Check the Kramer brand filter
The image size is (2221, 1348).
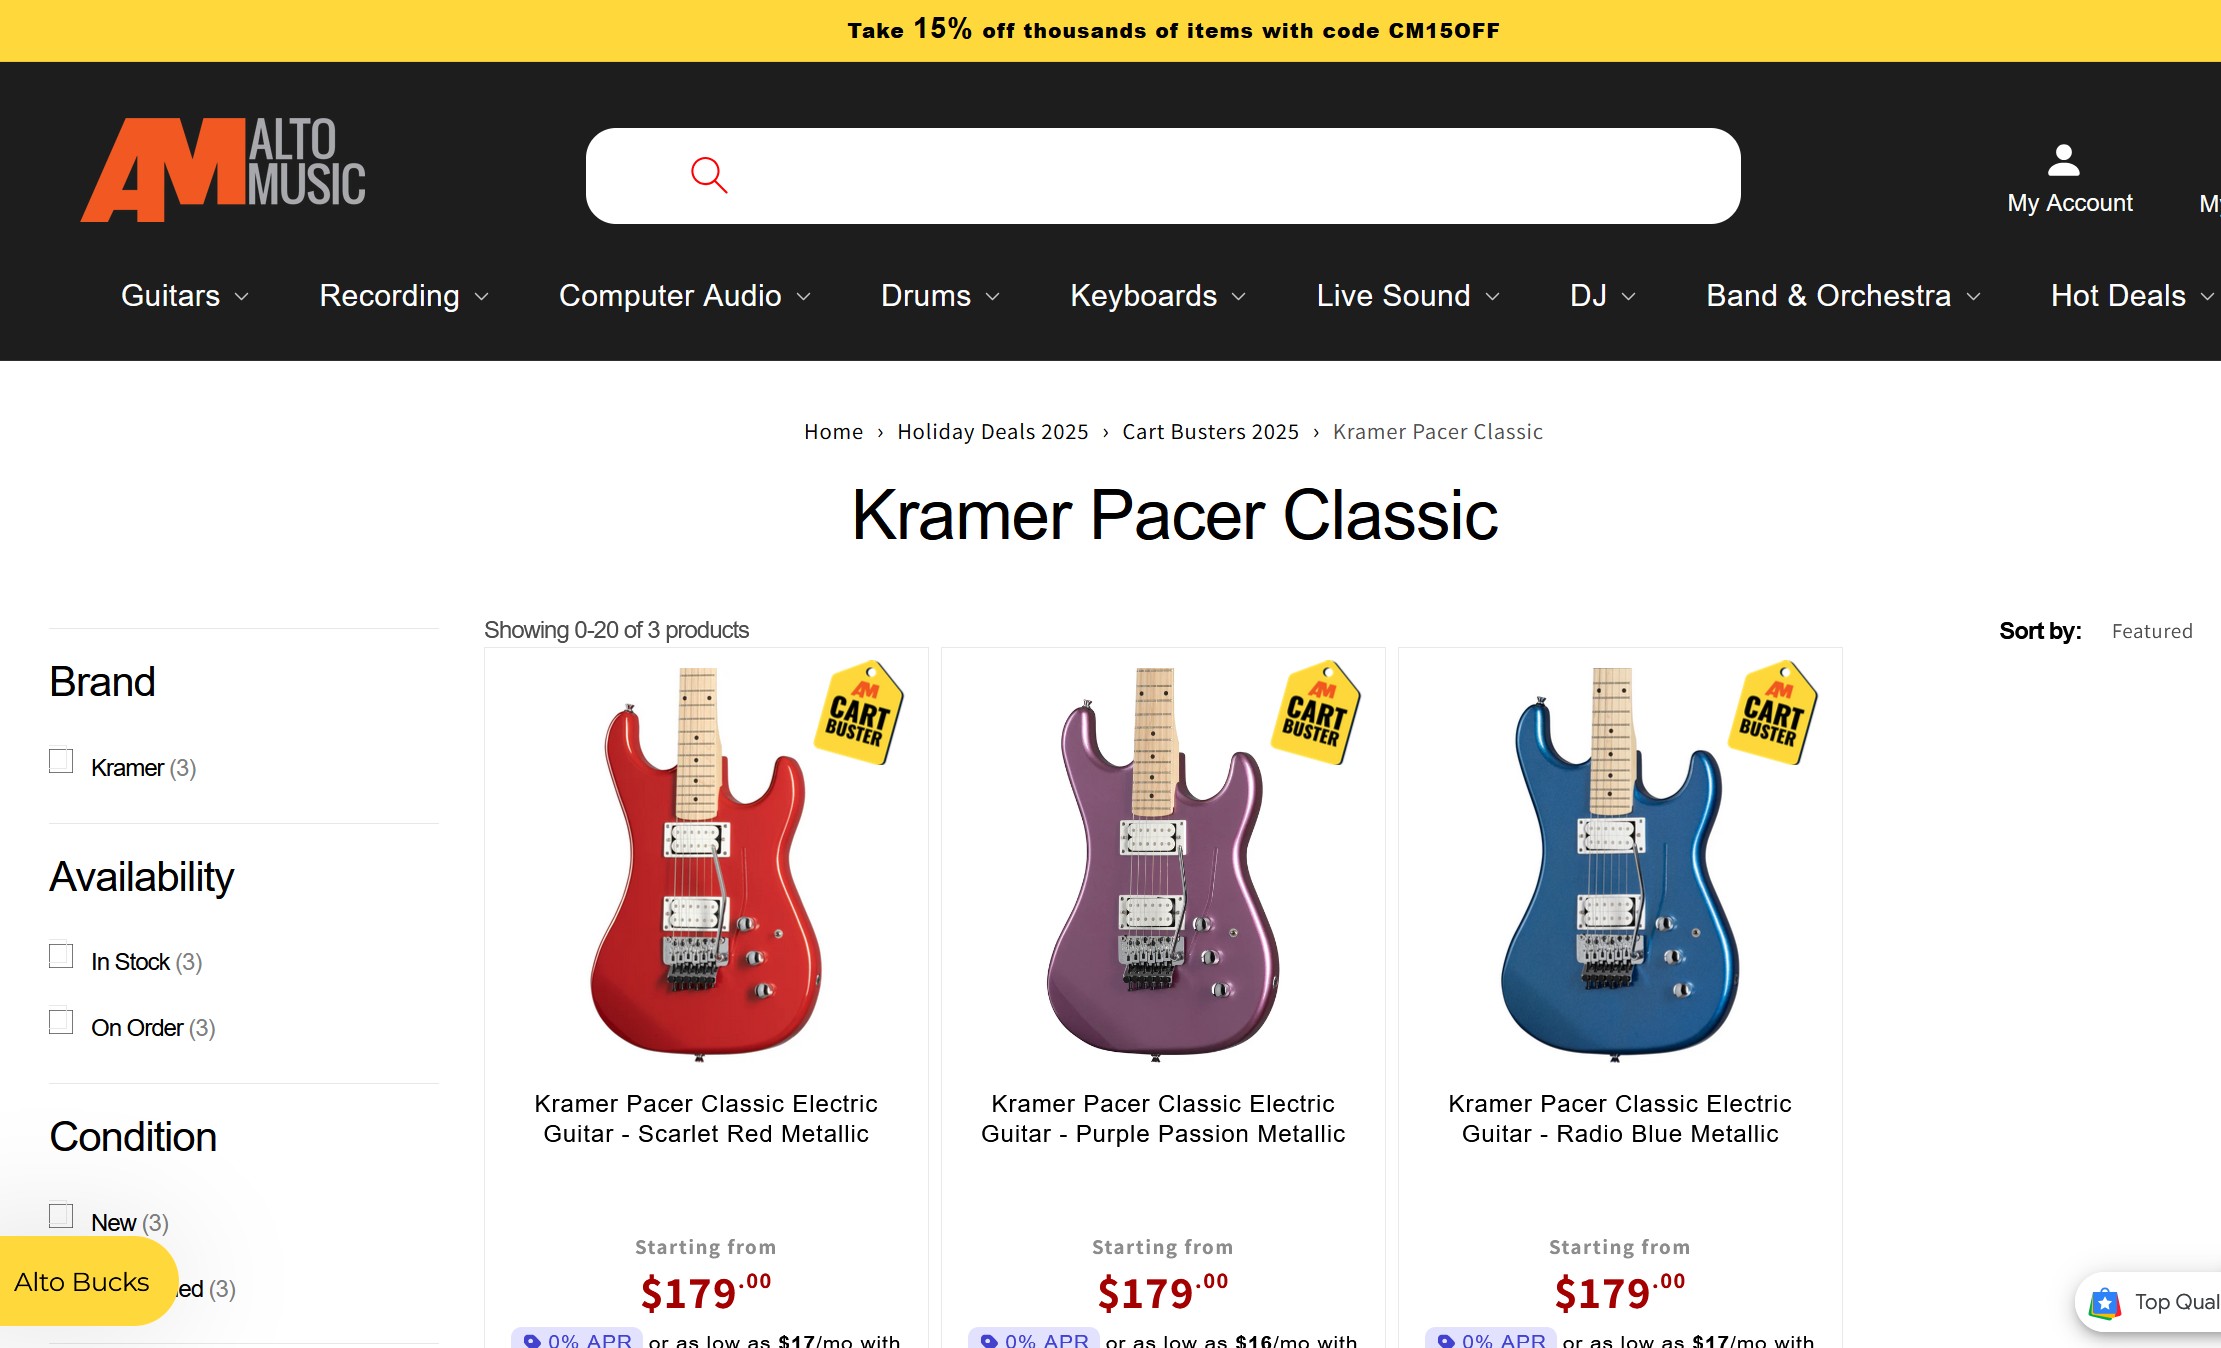tap(61, 761)
